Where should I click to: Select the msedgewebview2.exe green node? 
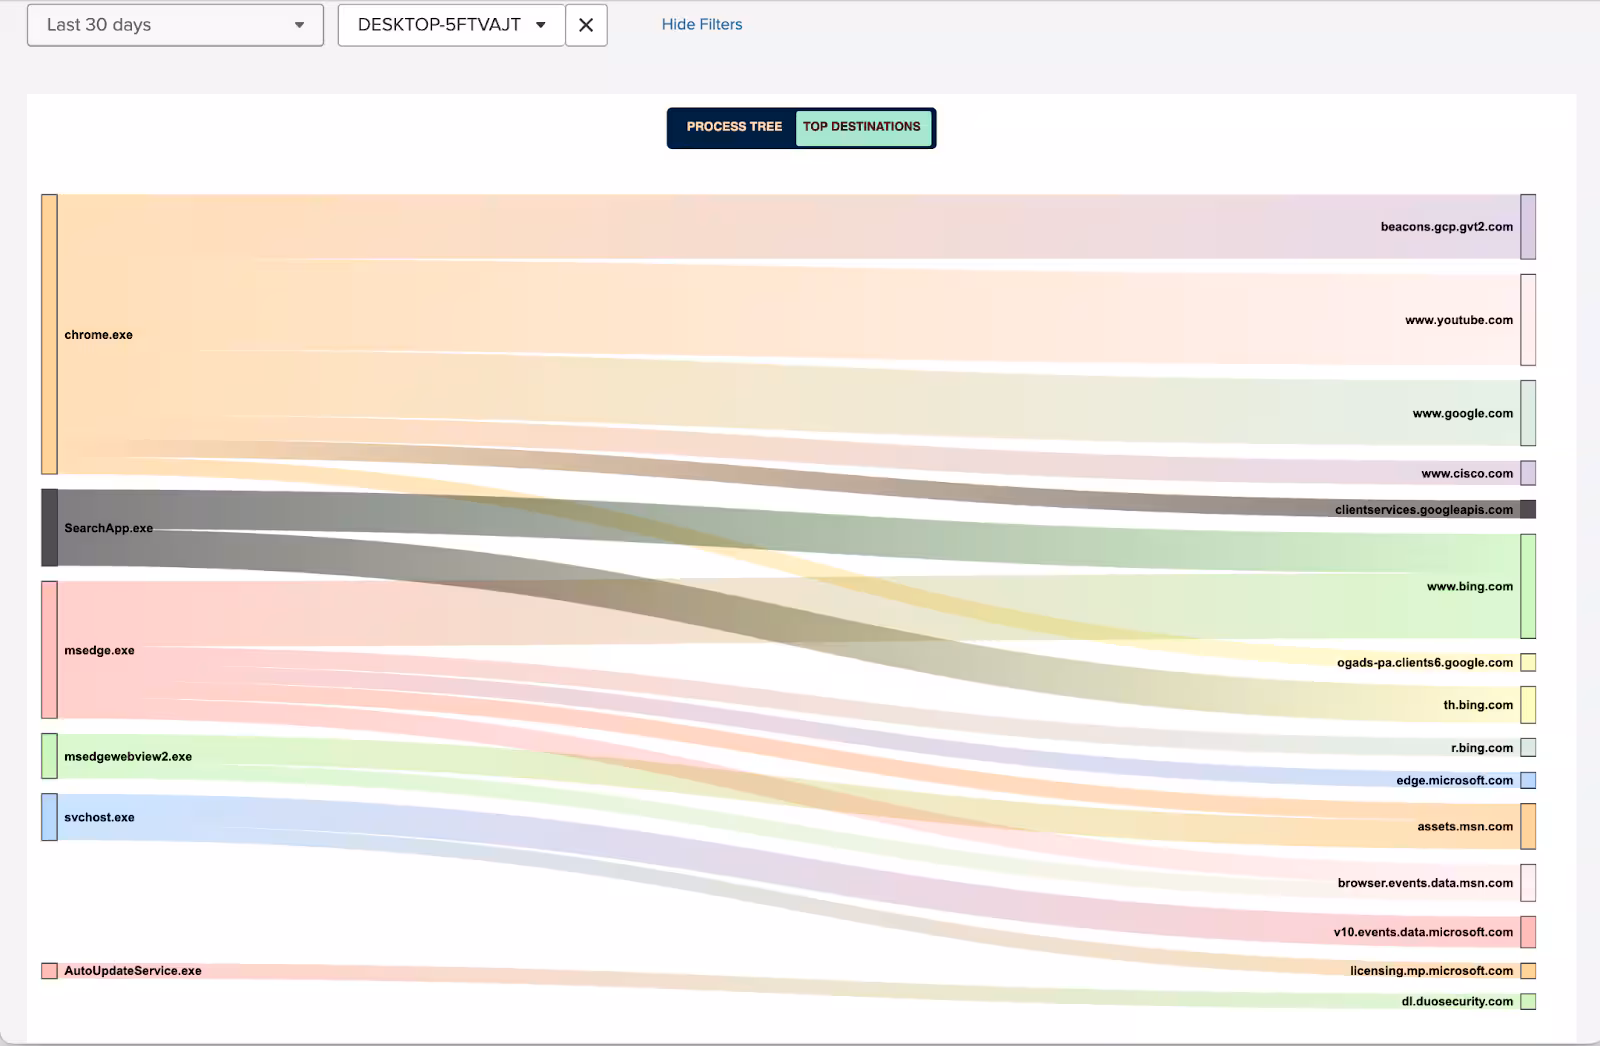[x=49, y=756]
